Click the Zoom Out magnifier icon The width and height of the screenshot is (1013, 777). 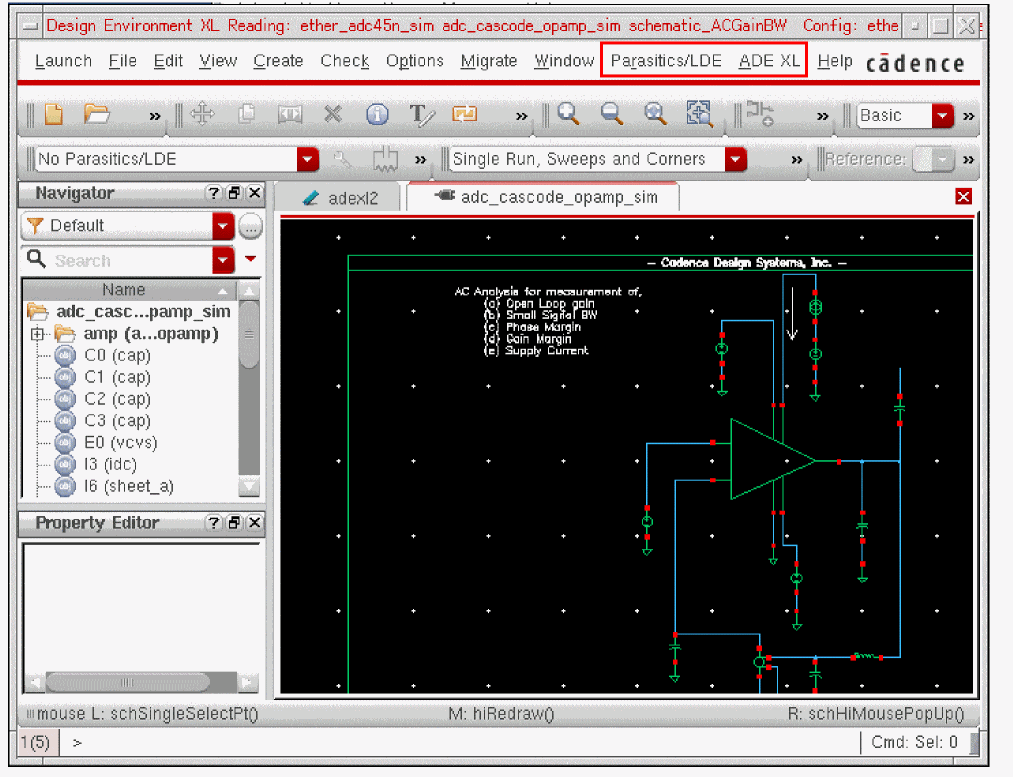612,114
